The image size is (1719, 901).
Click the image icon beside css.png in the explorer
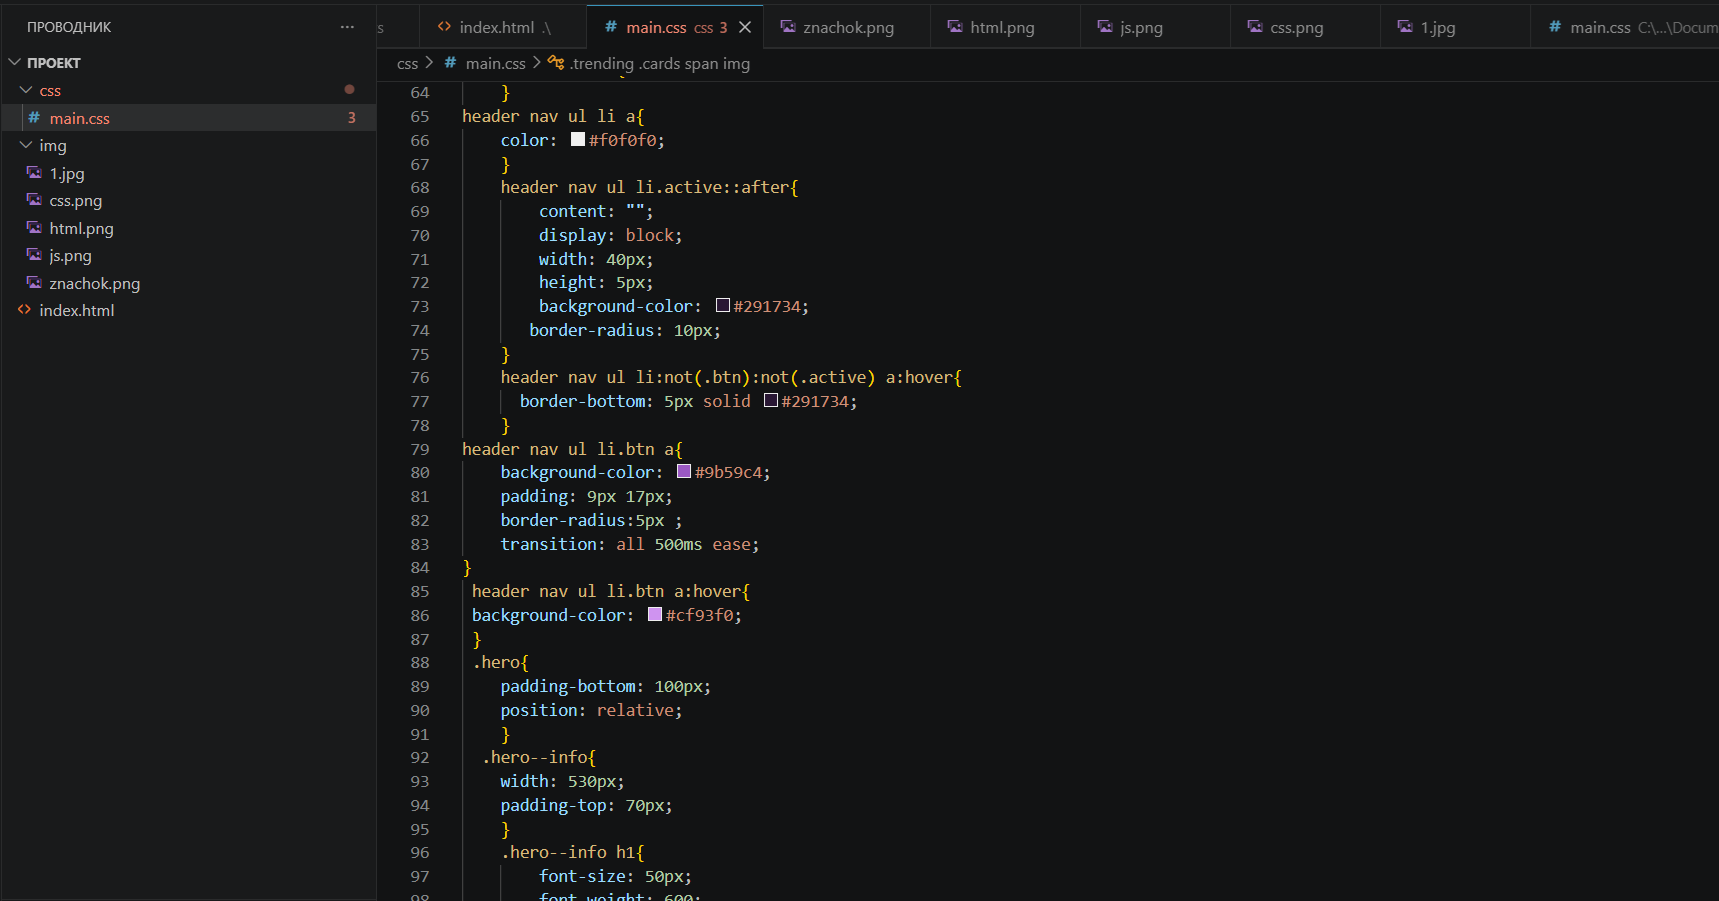point(34,200)
